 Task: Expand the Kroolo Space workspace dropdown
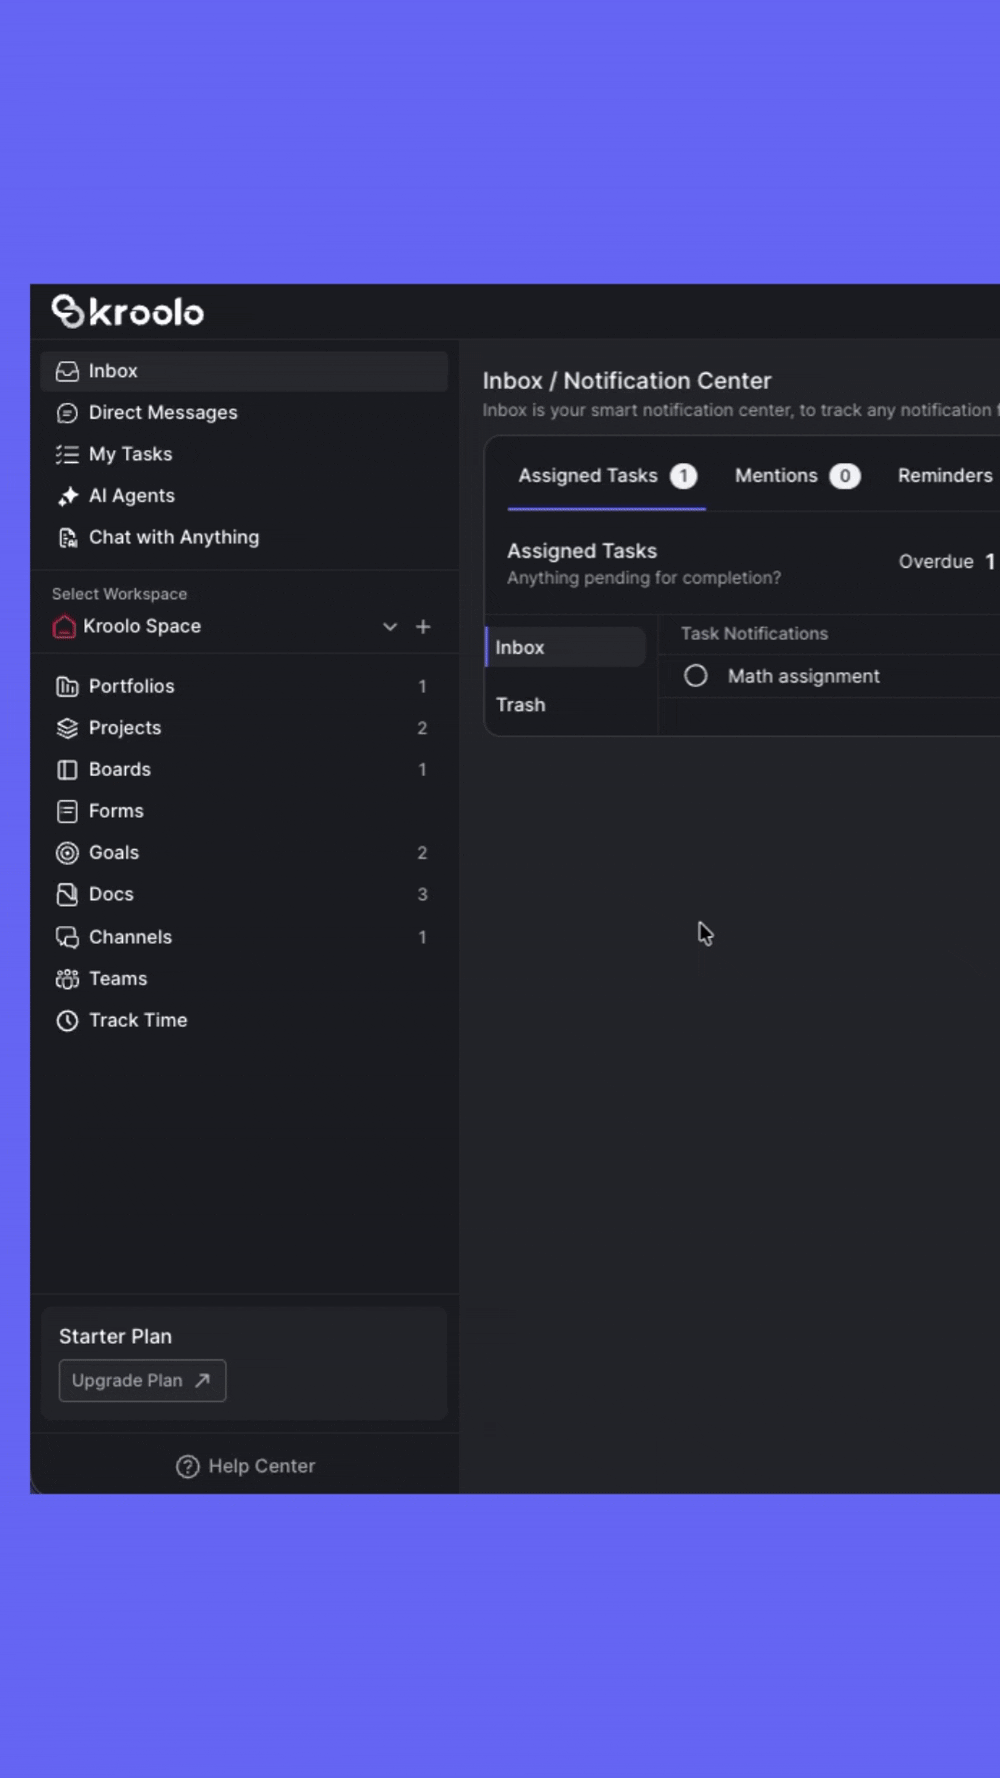(x=390, y=627)
